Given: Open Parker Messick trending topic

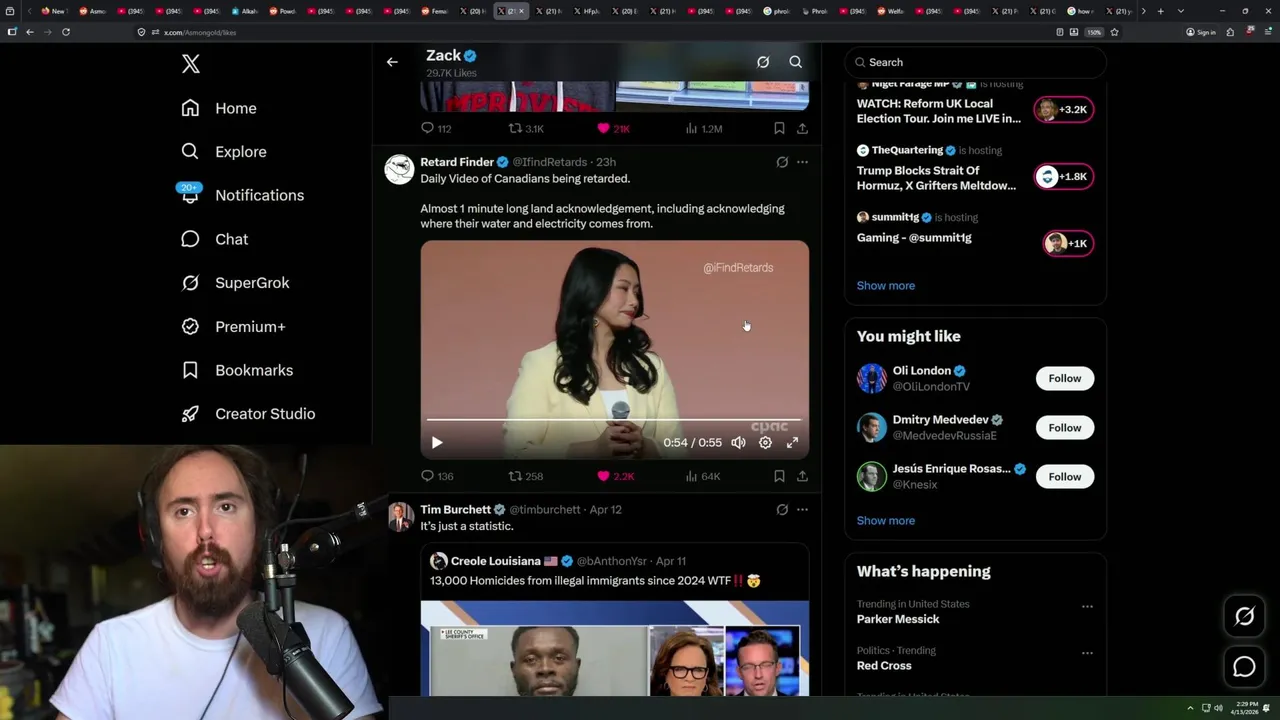Looking at the screenshot, I should coord(897,619).
